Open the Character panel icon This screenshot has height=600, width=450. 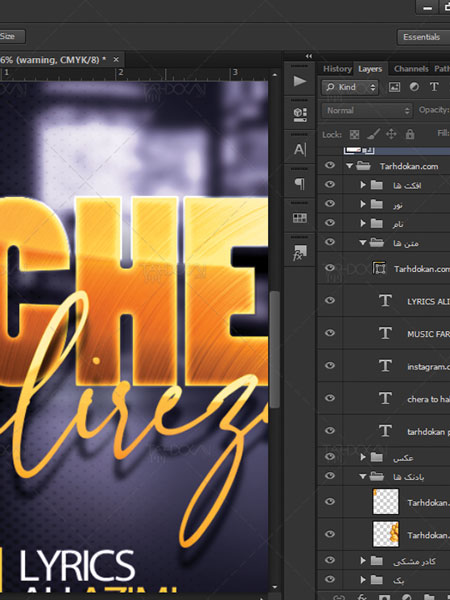coord(300,149)
